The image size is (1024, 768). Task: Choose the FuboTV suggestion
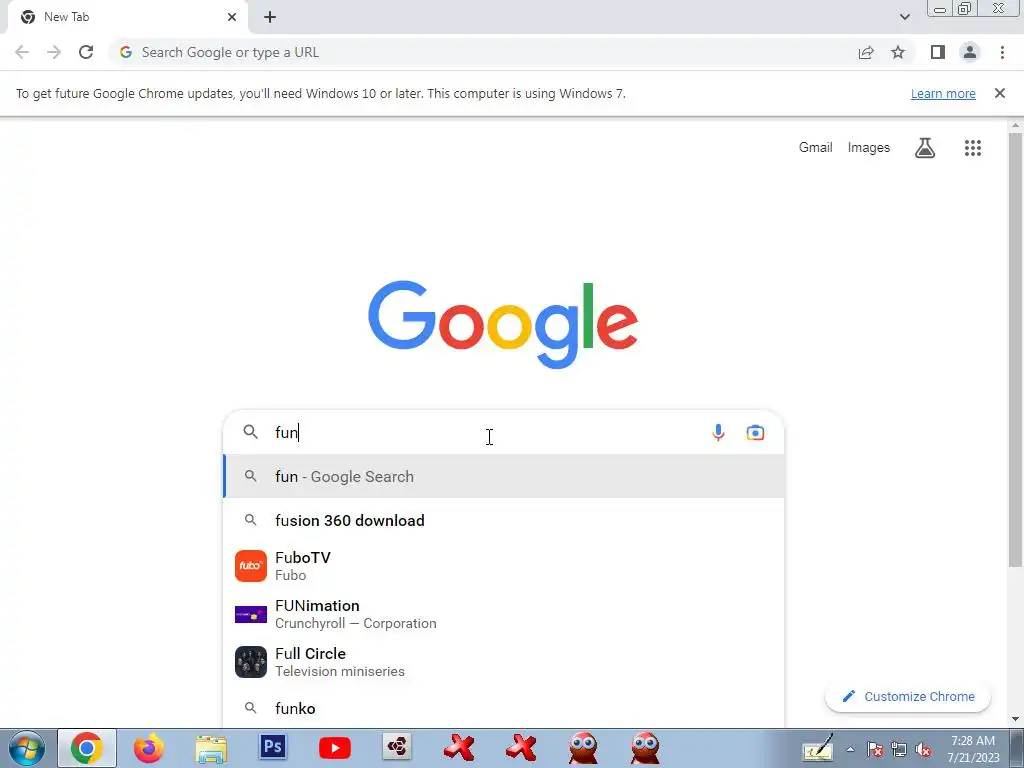(x=503, y=566)
